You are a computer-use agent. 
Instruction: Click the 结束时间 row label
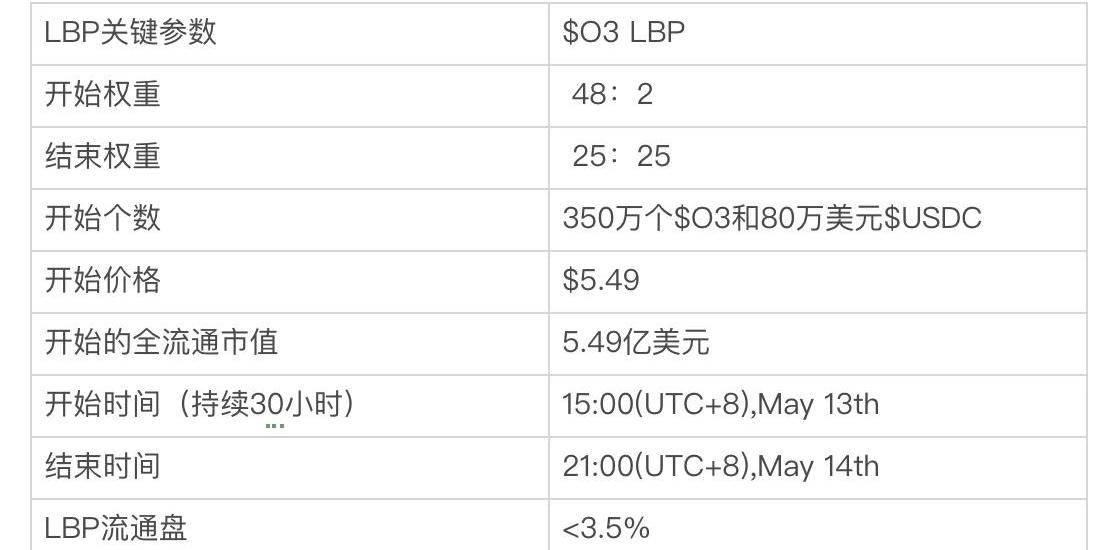[102, 466]
